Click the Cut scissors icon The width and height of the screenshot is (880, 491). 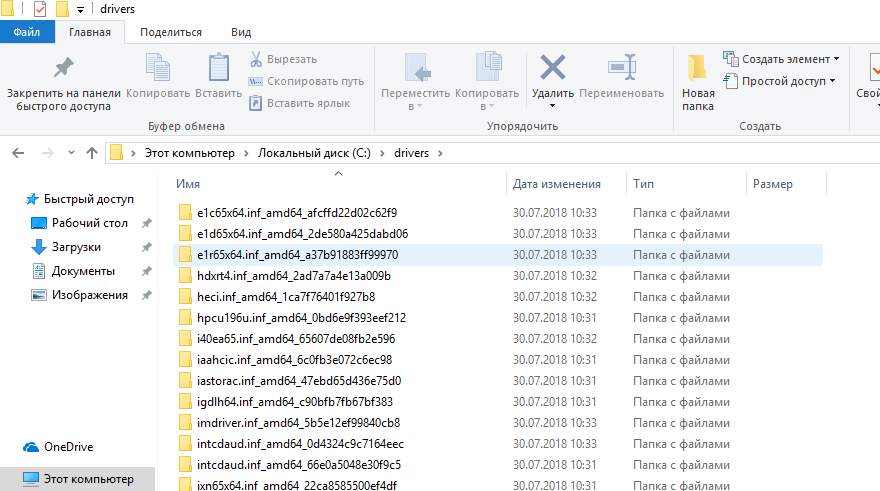(256, 59)
